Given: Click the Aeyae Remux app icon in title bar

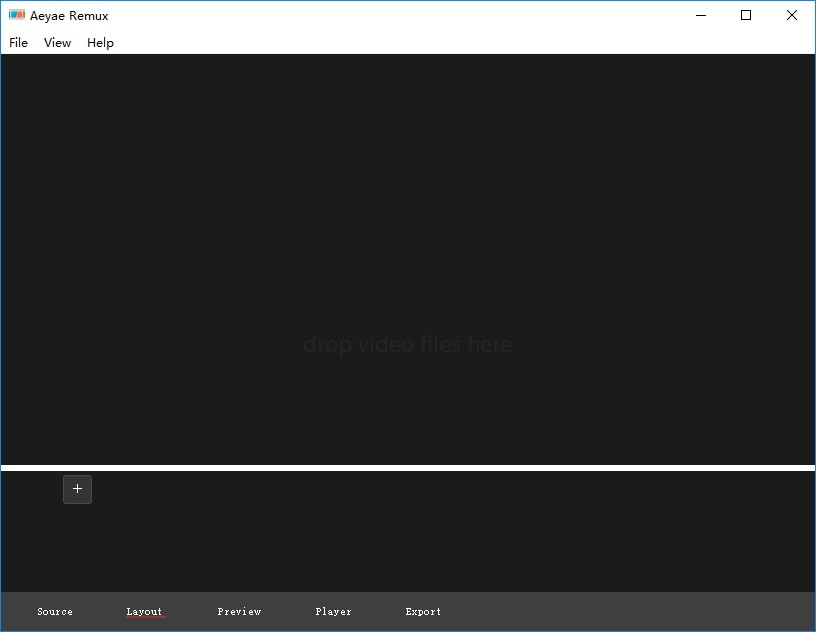Looking at the screenshot, I should (x=17, y=15).
